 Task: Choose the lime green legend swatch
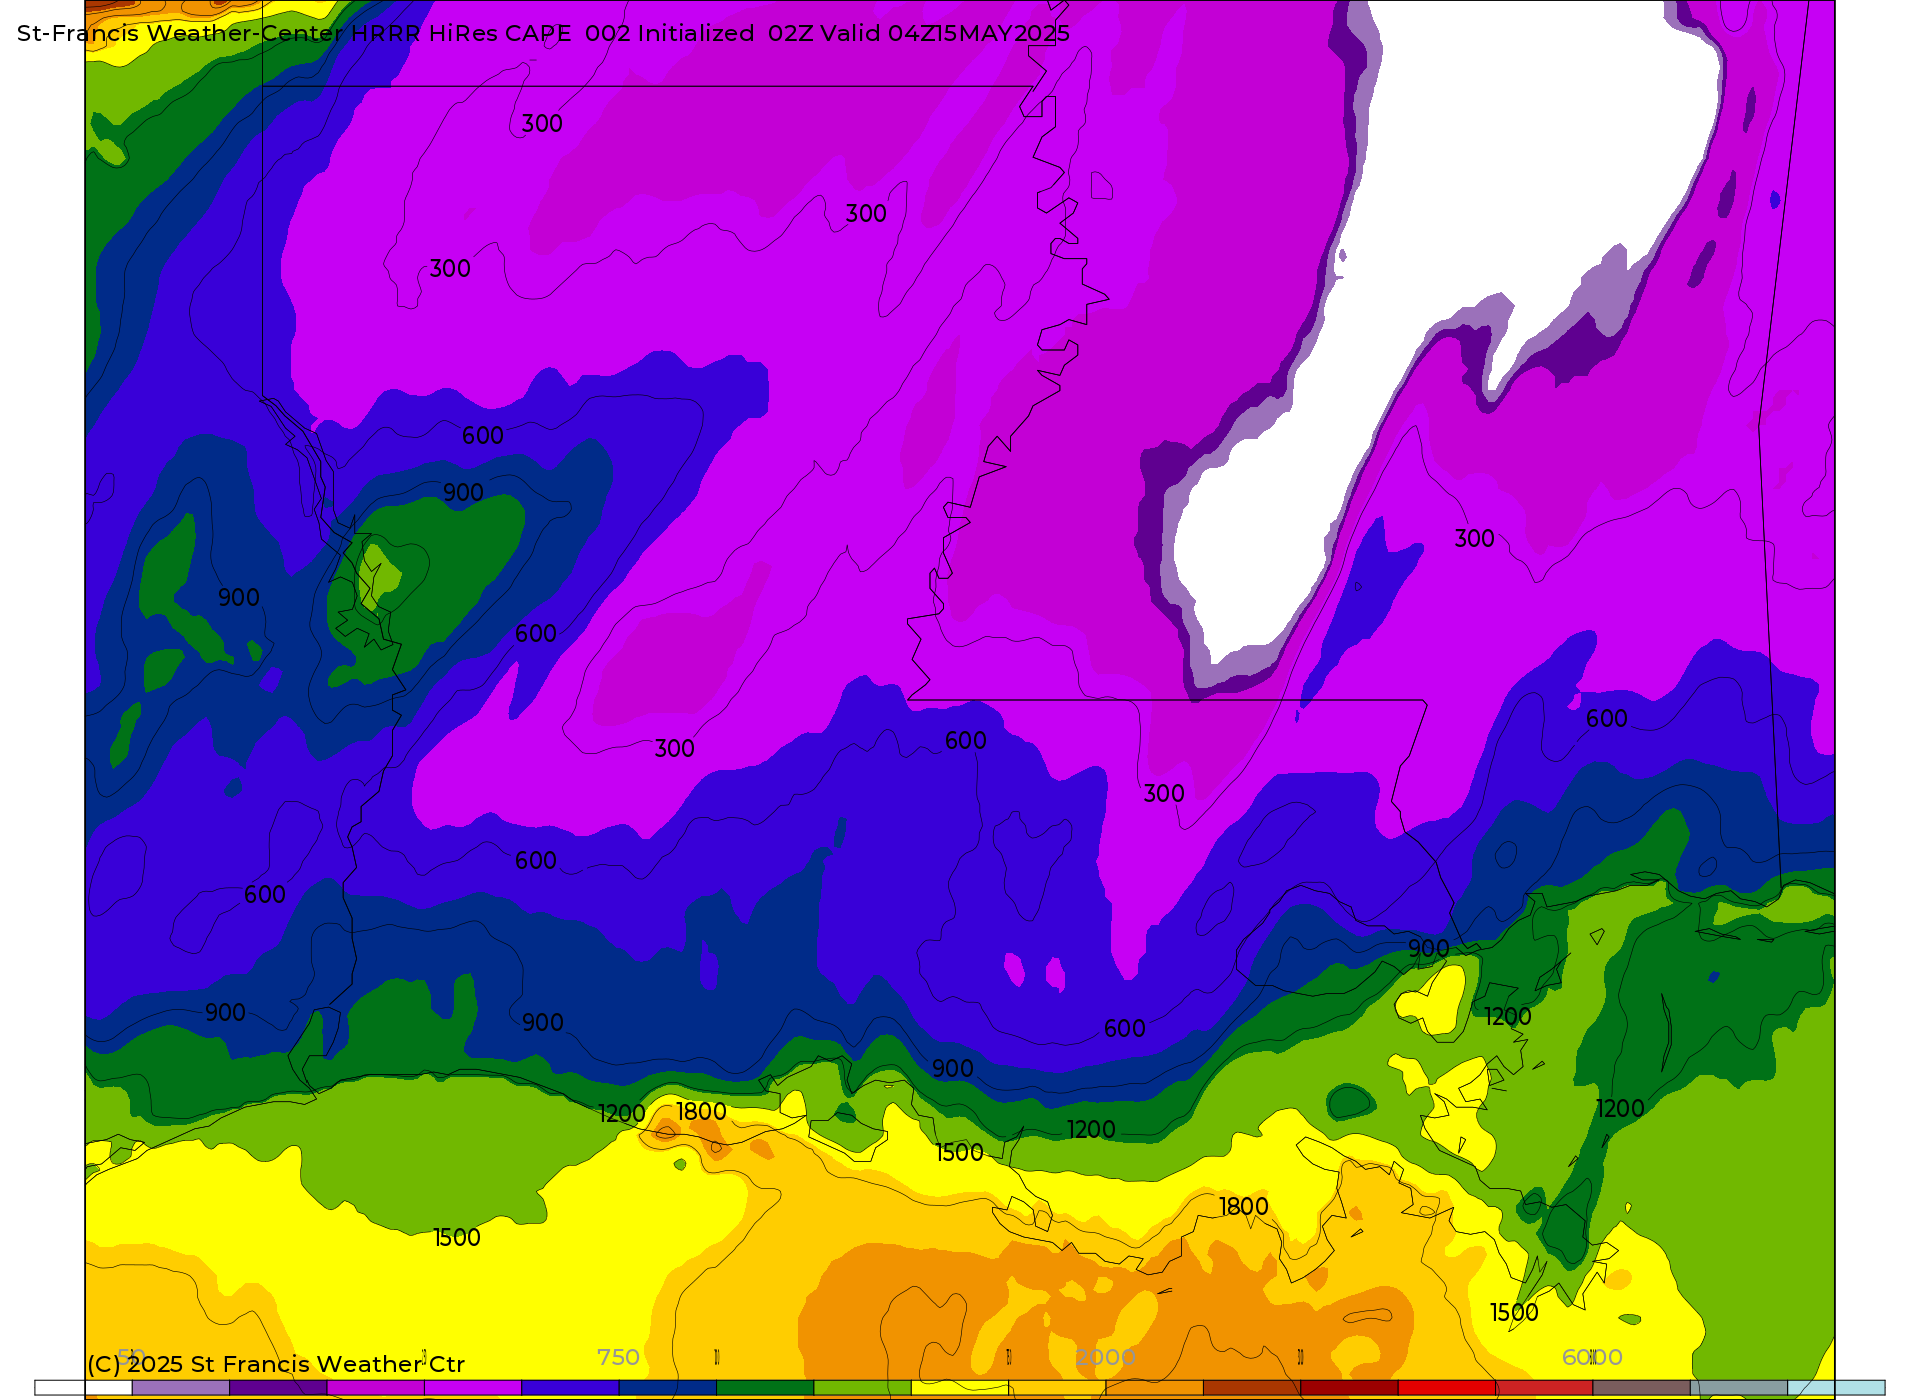click(x=862, y=1387)
